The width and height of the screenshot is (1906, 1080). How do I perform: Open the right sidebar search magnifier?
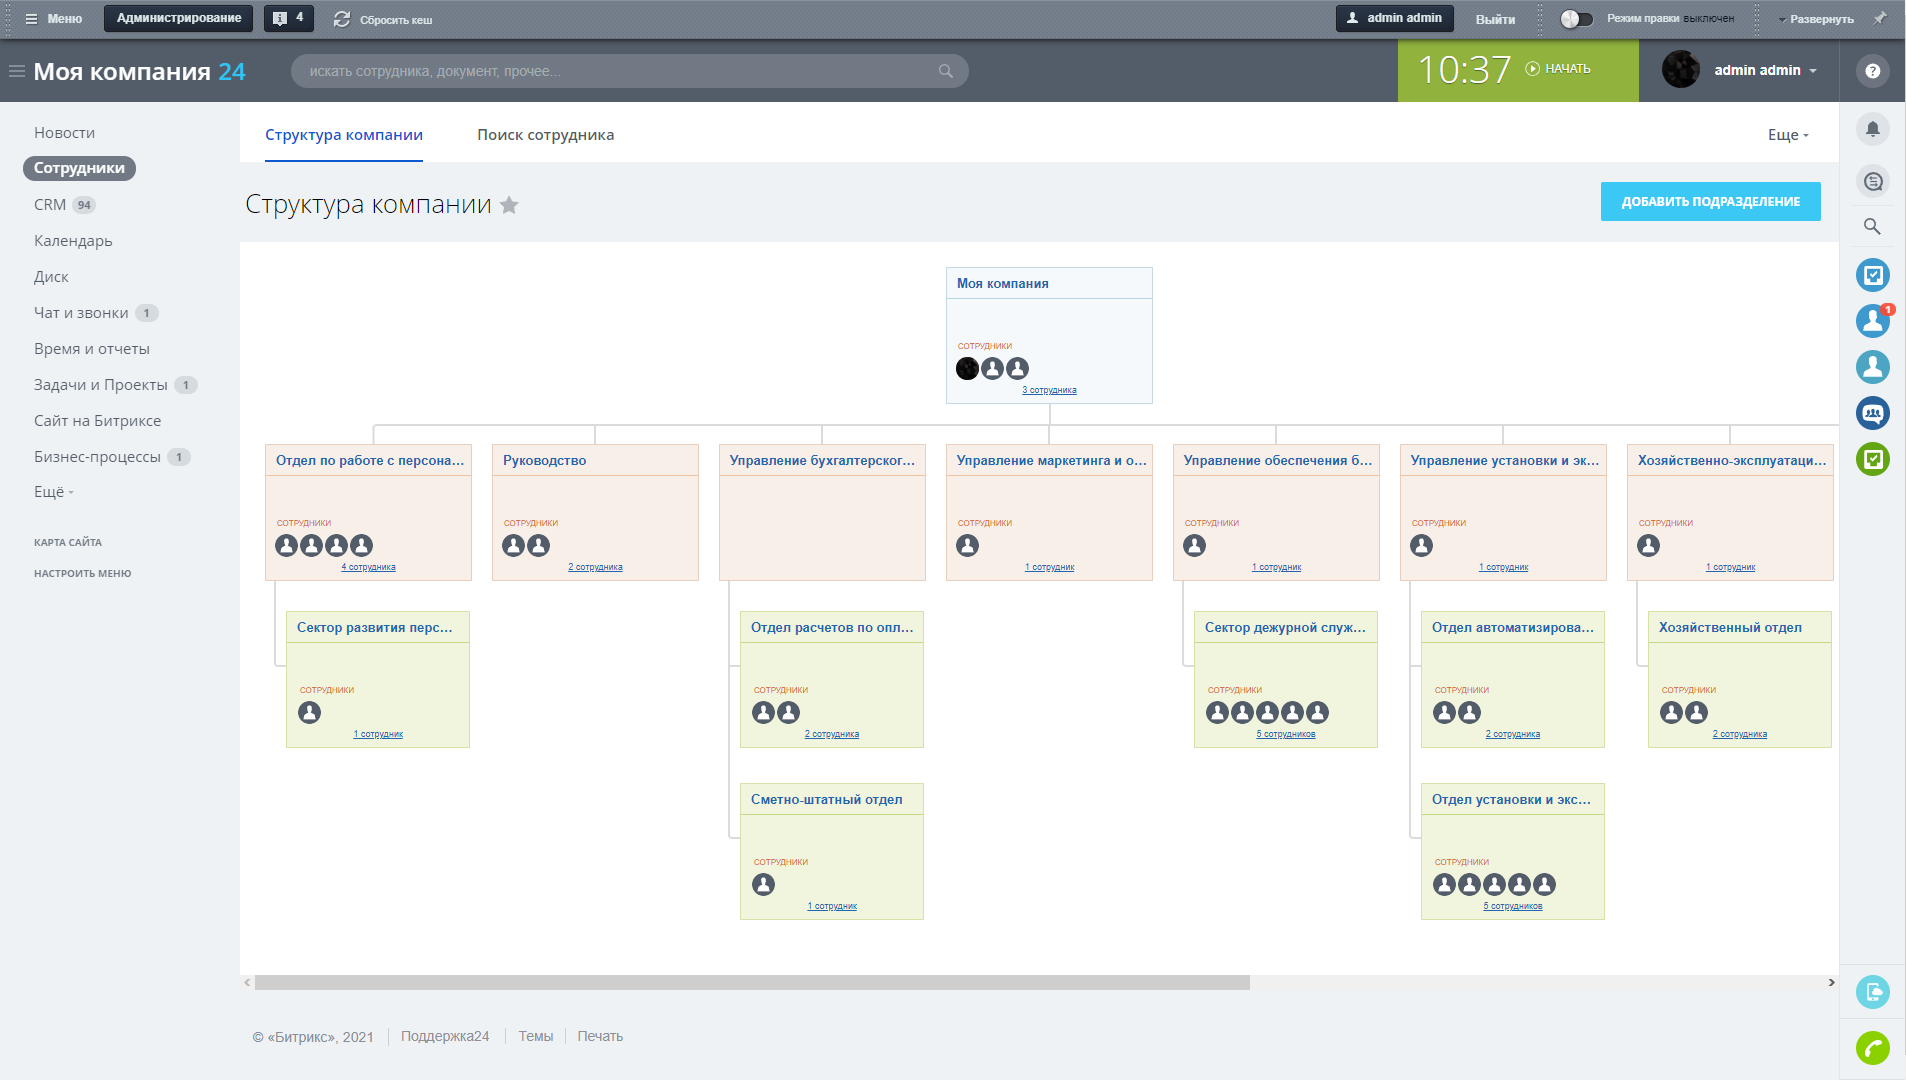click(x=1872, y=226)
